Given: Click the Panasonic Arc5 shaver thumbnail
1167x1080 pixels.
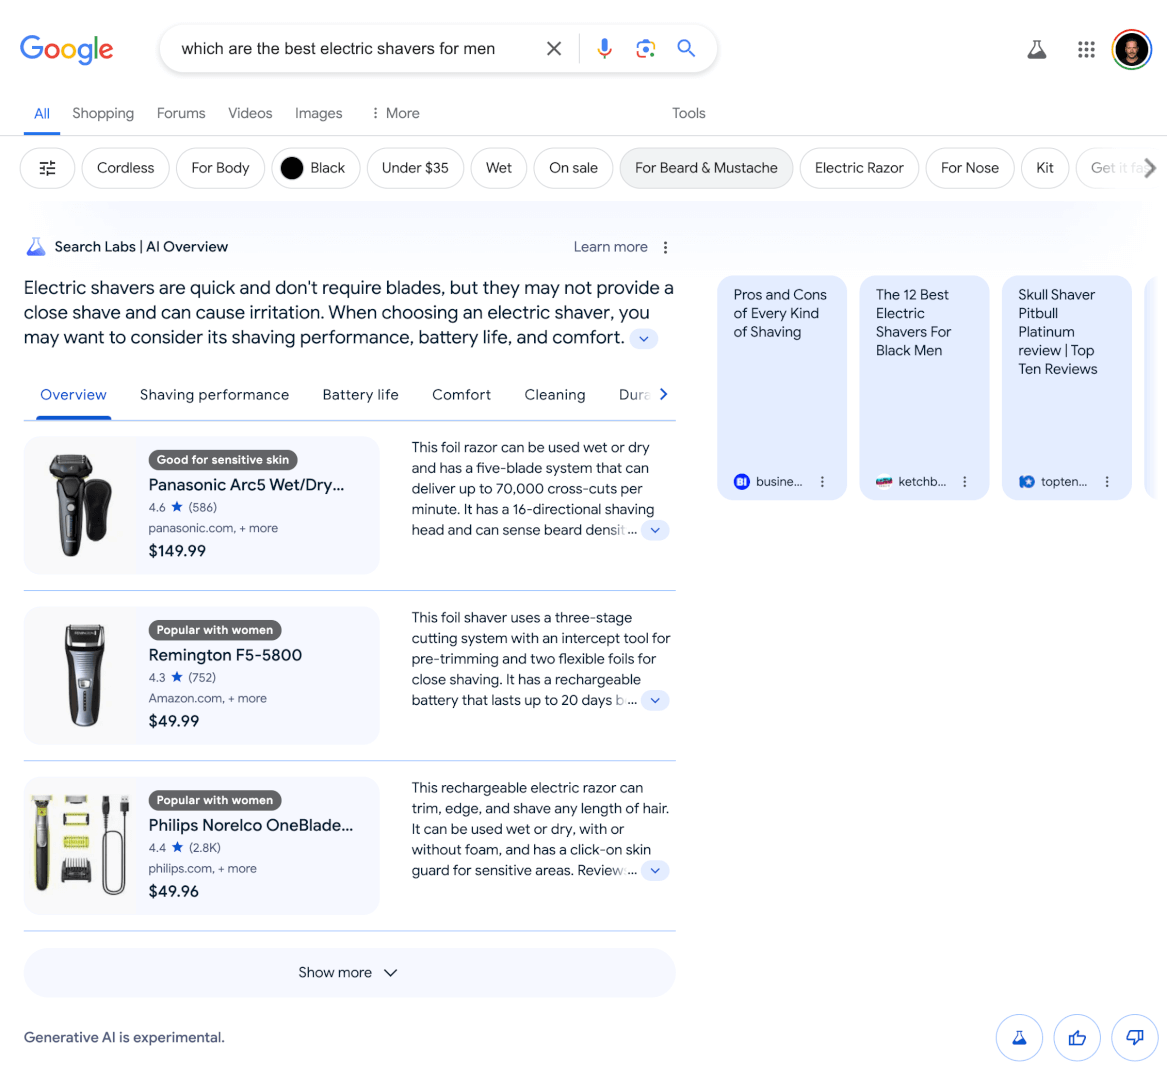Looking at the screenshot, I should tap(80, 505).
